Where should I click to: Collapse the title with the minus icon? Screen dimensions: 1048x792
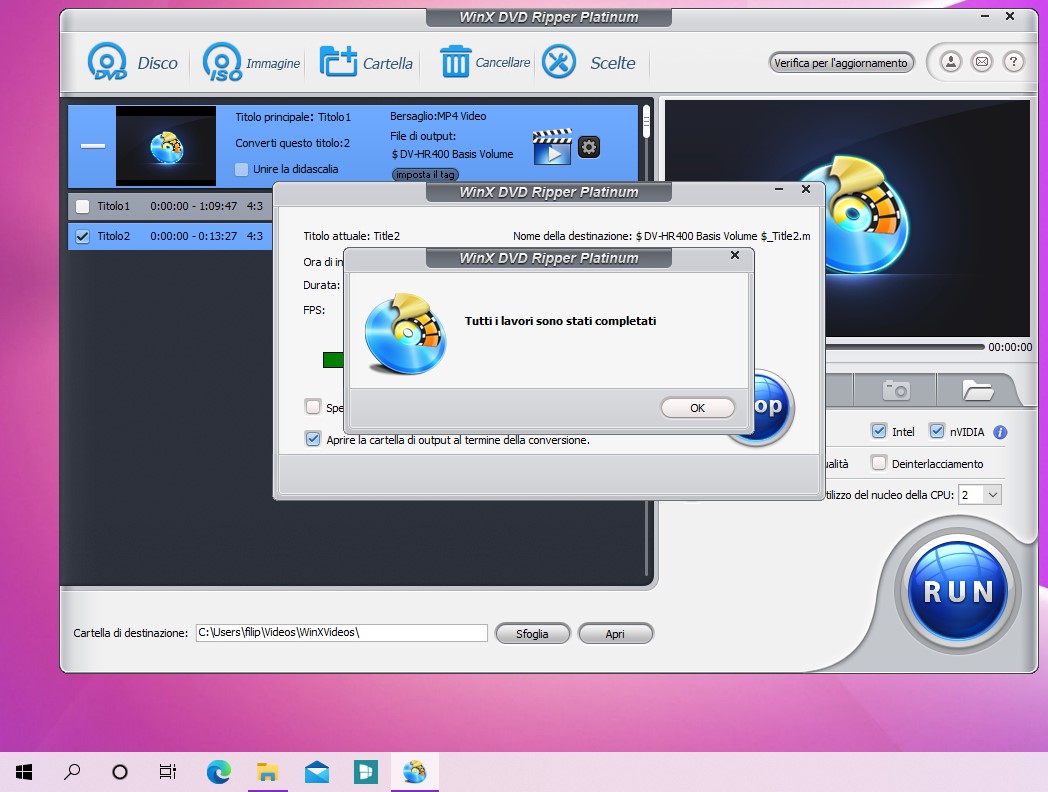pos(93,146)
